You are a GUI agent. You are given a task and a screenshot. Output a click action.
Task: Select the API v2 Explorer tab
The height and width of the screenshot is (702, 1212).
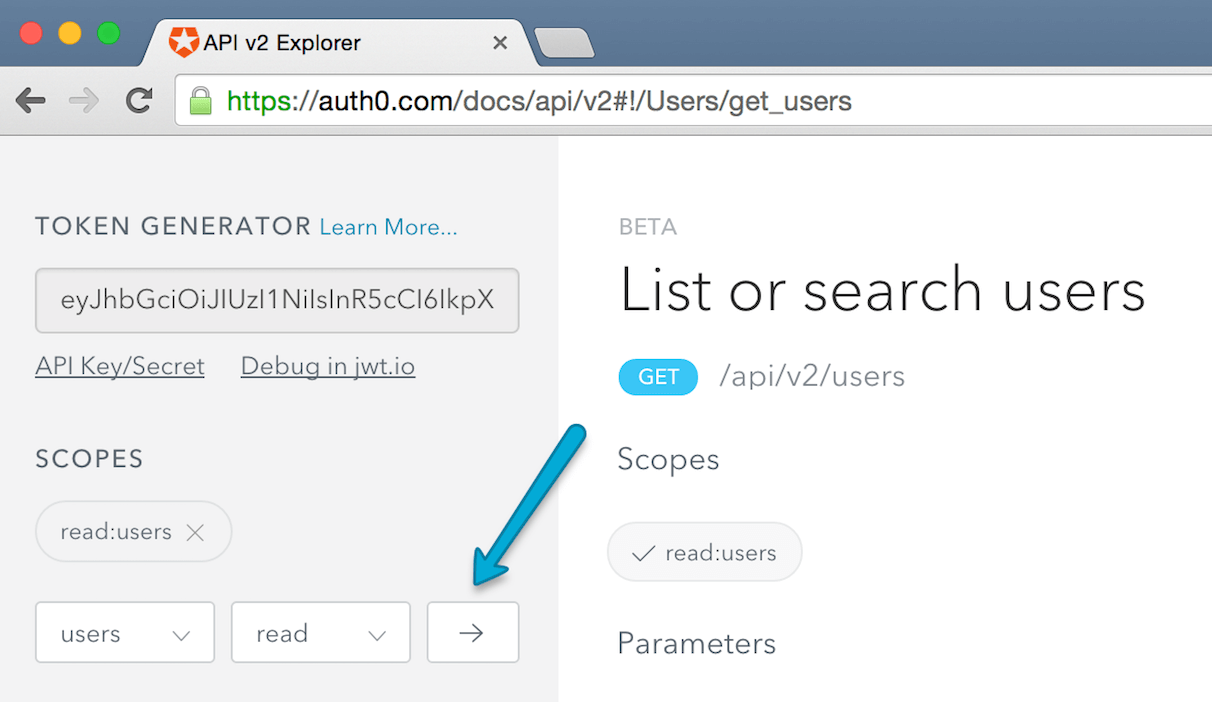tap(337, 43)
